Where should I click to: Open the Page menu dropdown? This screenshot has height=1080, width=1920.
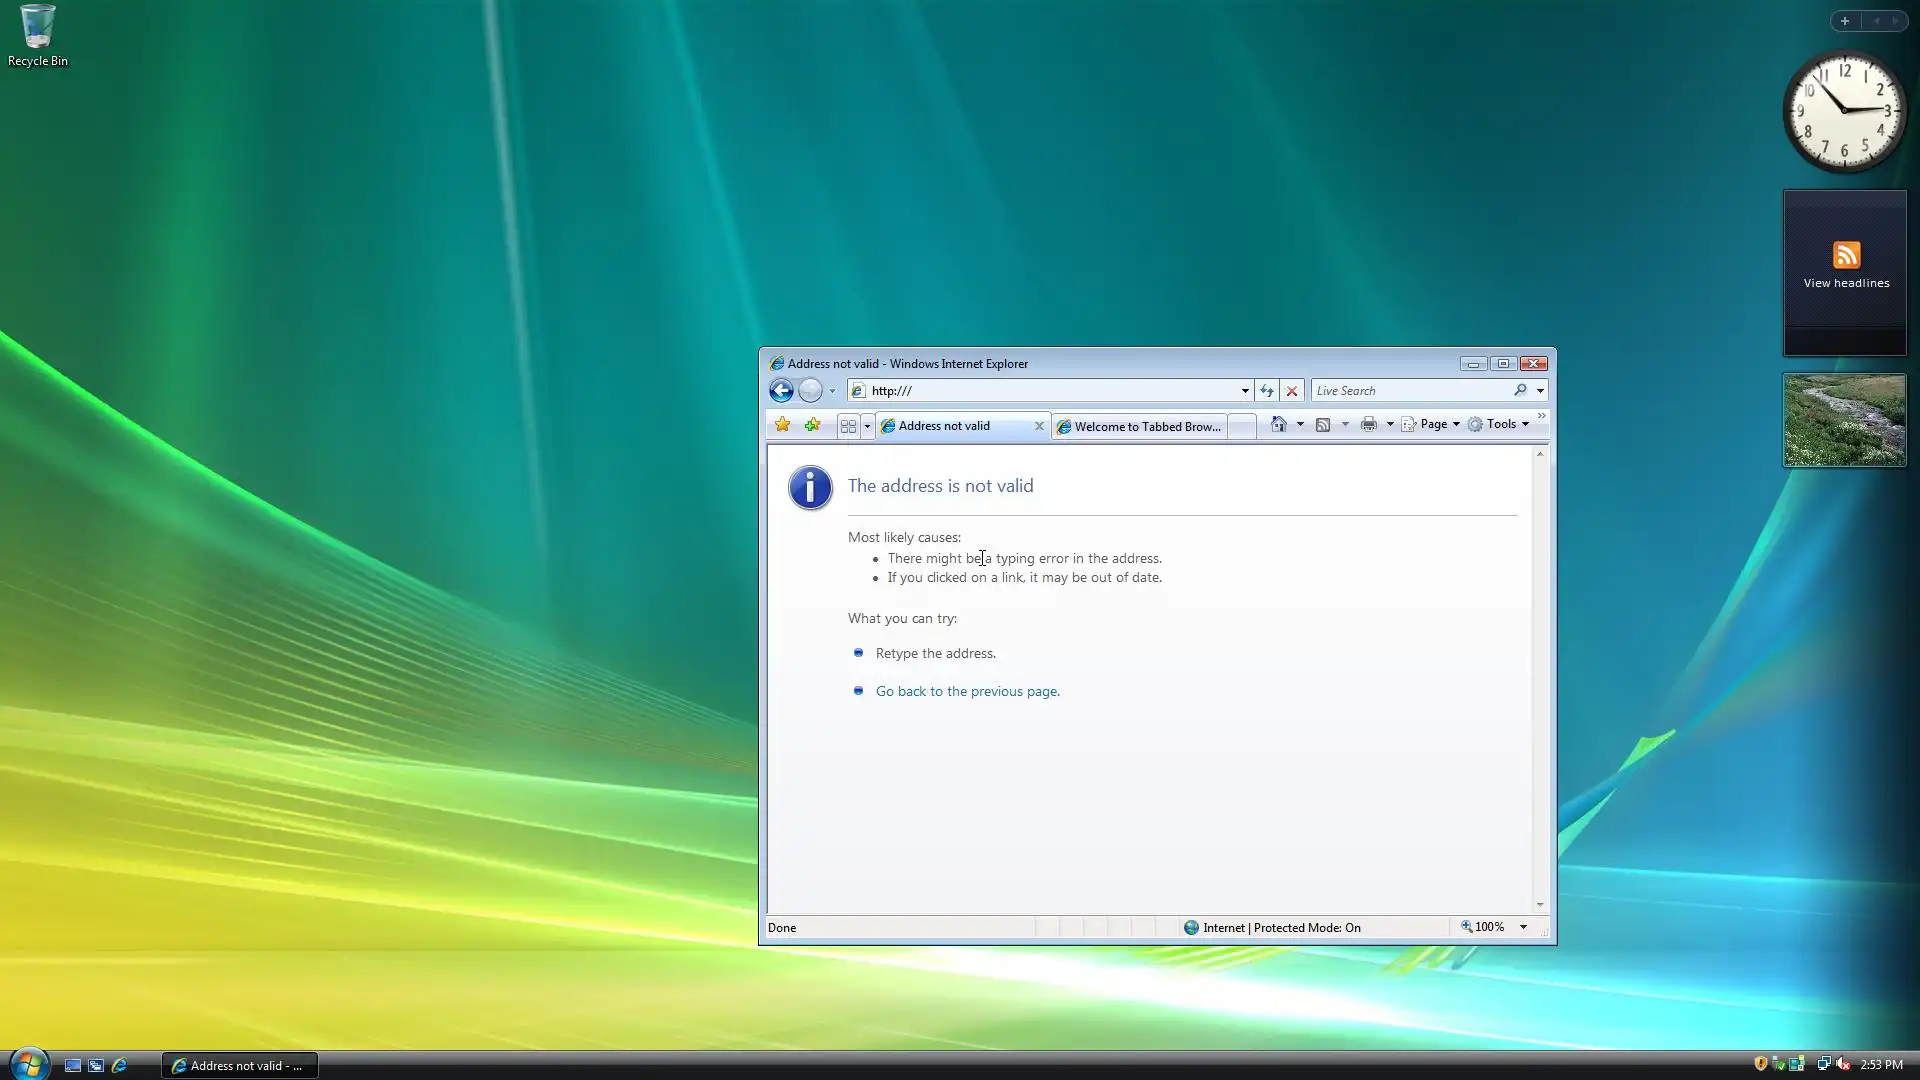tap(1433, 424)
